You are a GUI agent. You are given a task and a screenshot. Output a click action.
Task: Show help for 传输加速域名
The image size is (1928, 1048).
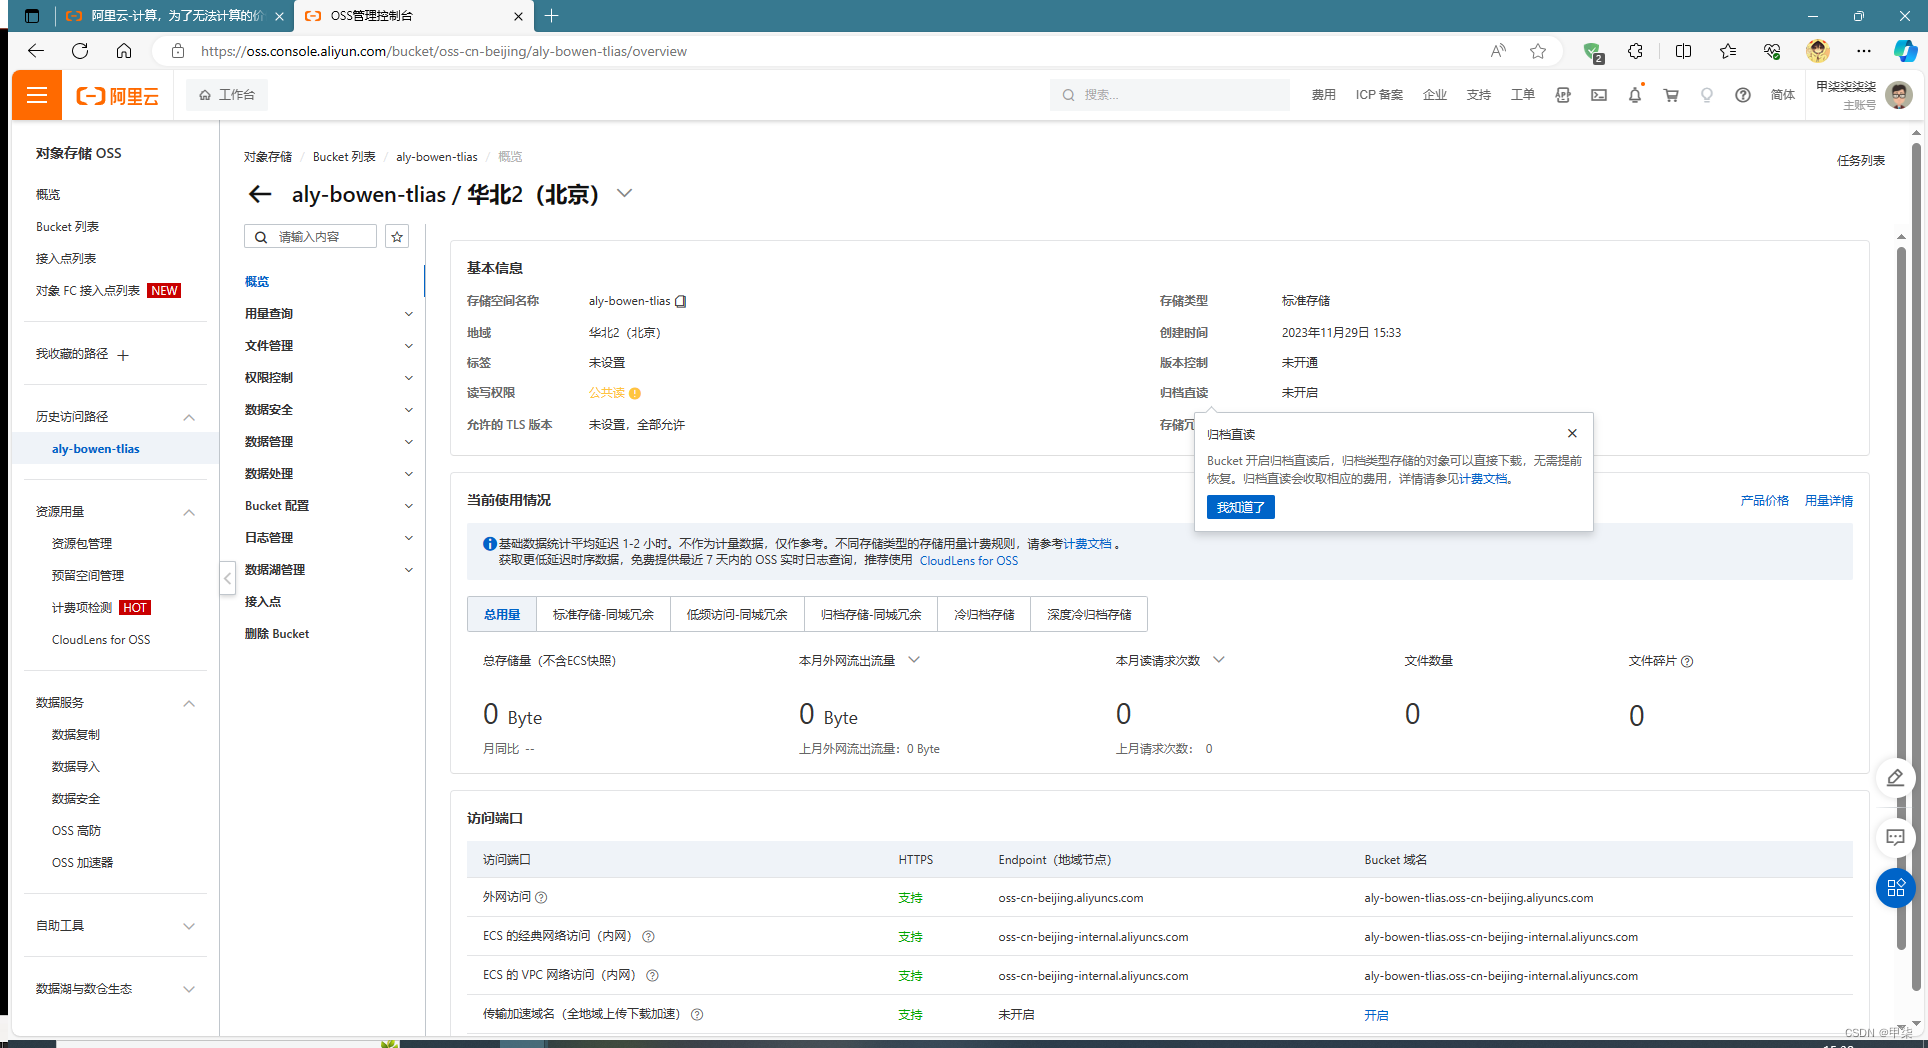click(697, 1015)
